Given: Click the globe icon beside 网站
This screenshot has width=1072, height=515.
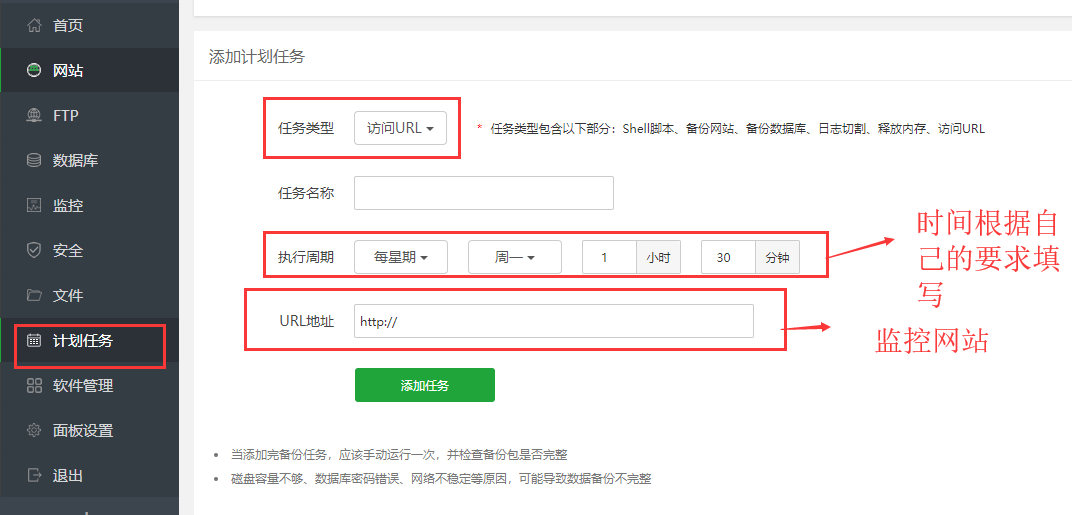Looking at the screenshot, I should pyautogui.click(x=34, y=70).
